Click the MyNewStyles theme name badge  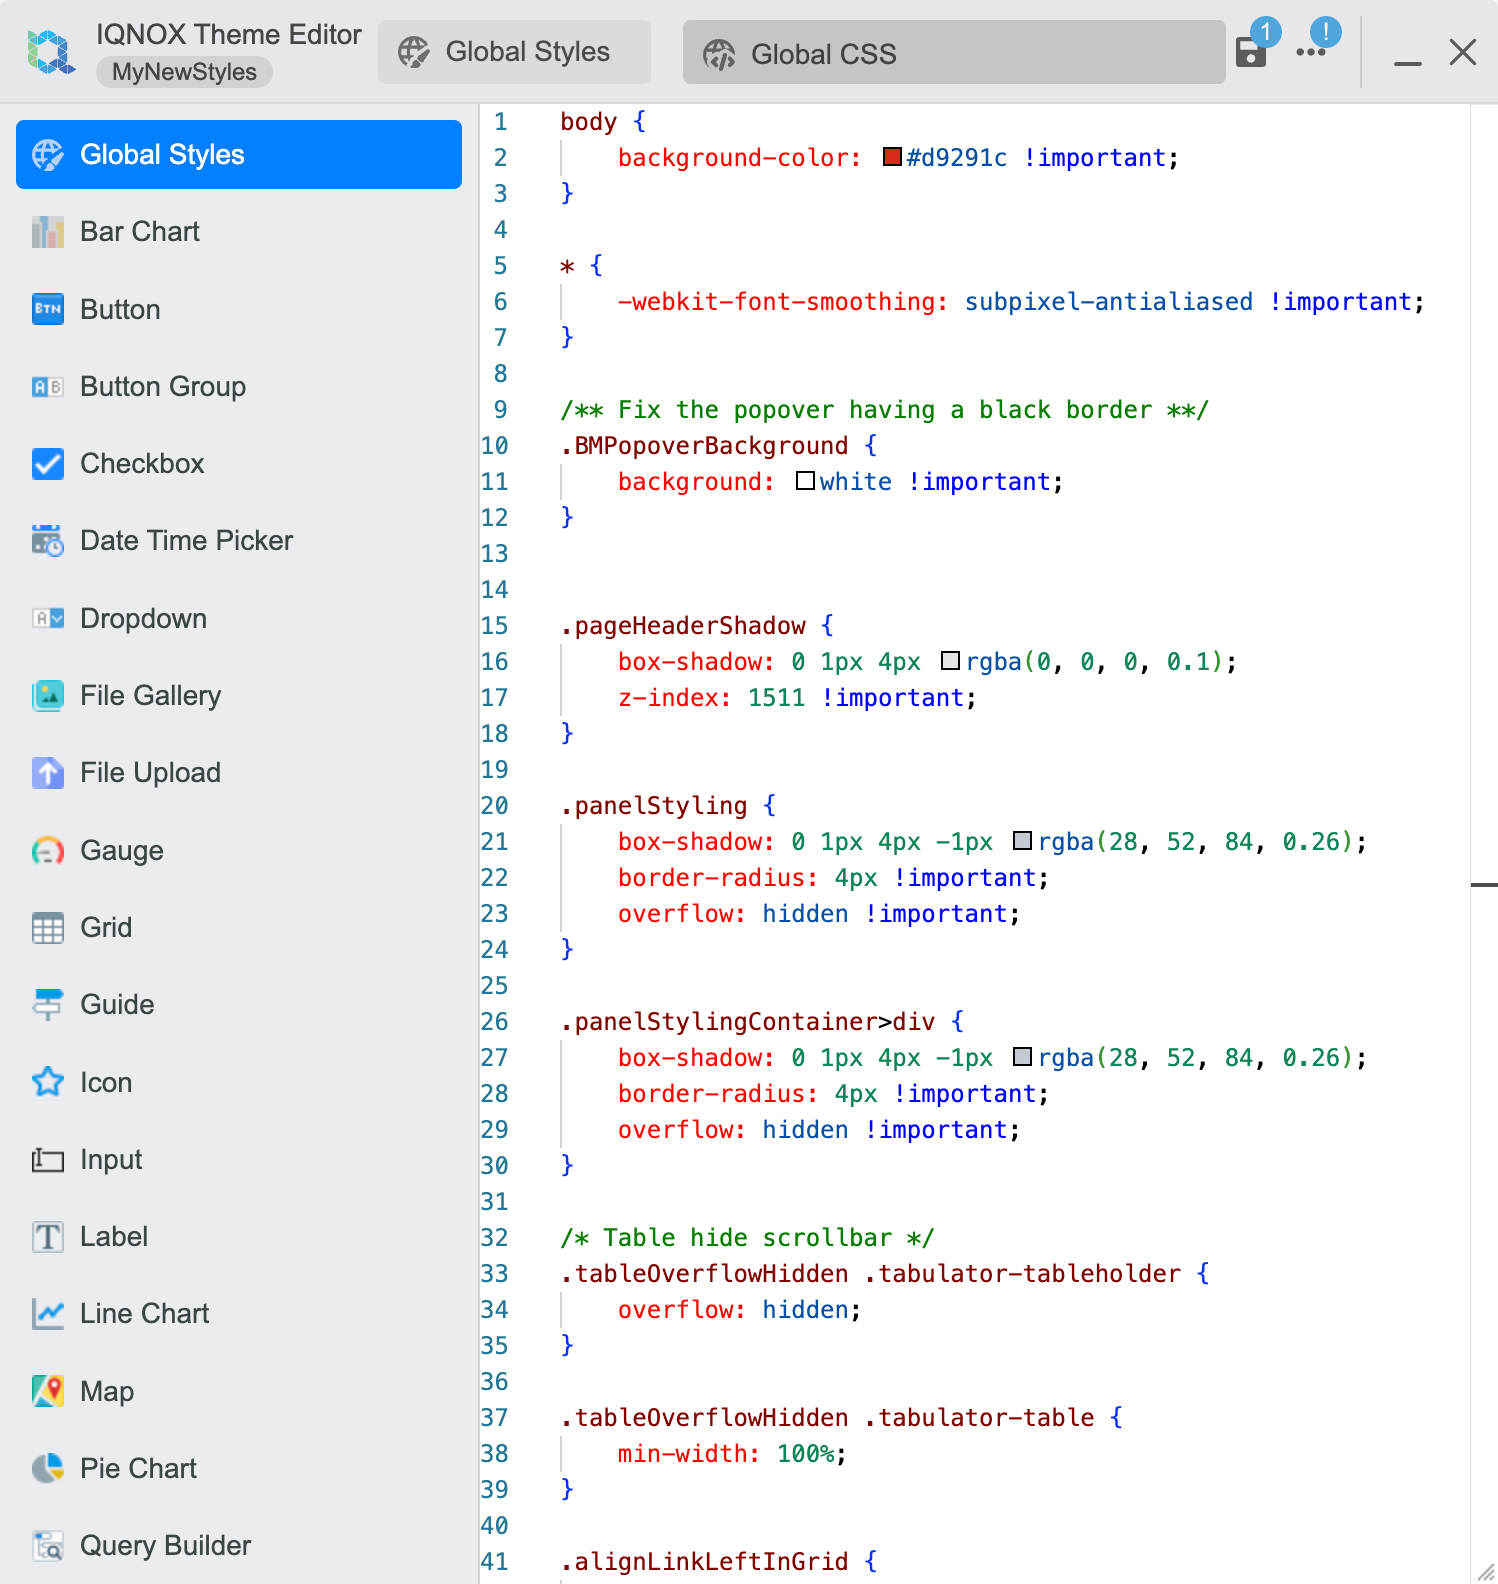(184, 72)
